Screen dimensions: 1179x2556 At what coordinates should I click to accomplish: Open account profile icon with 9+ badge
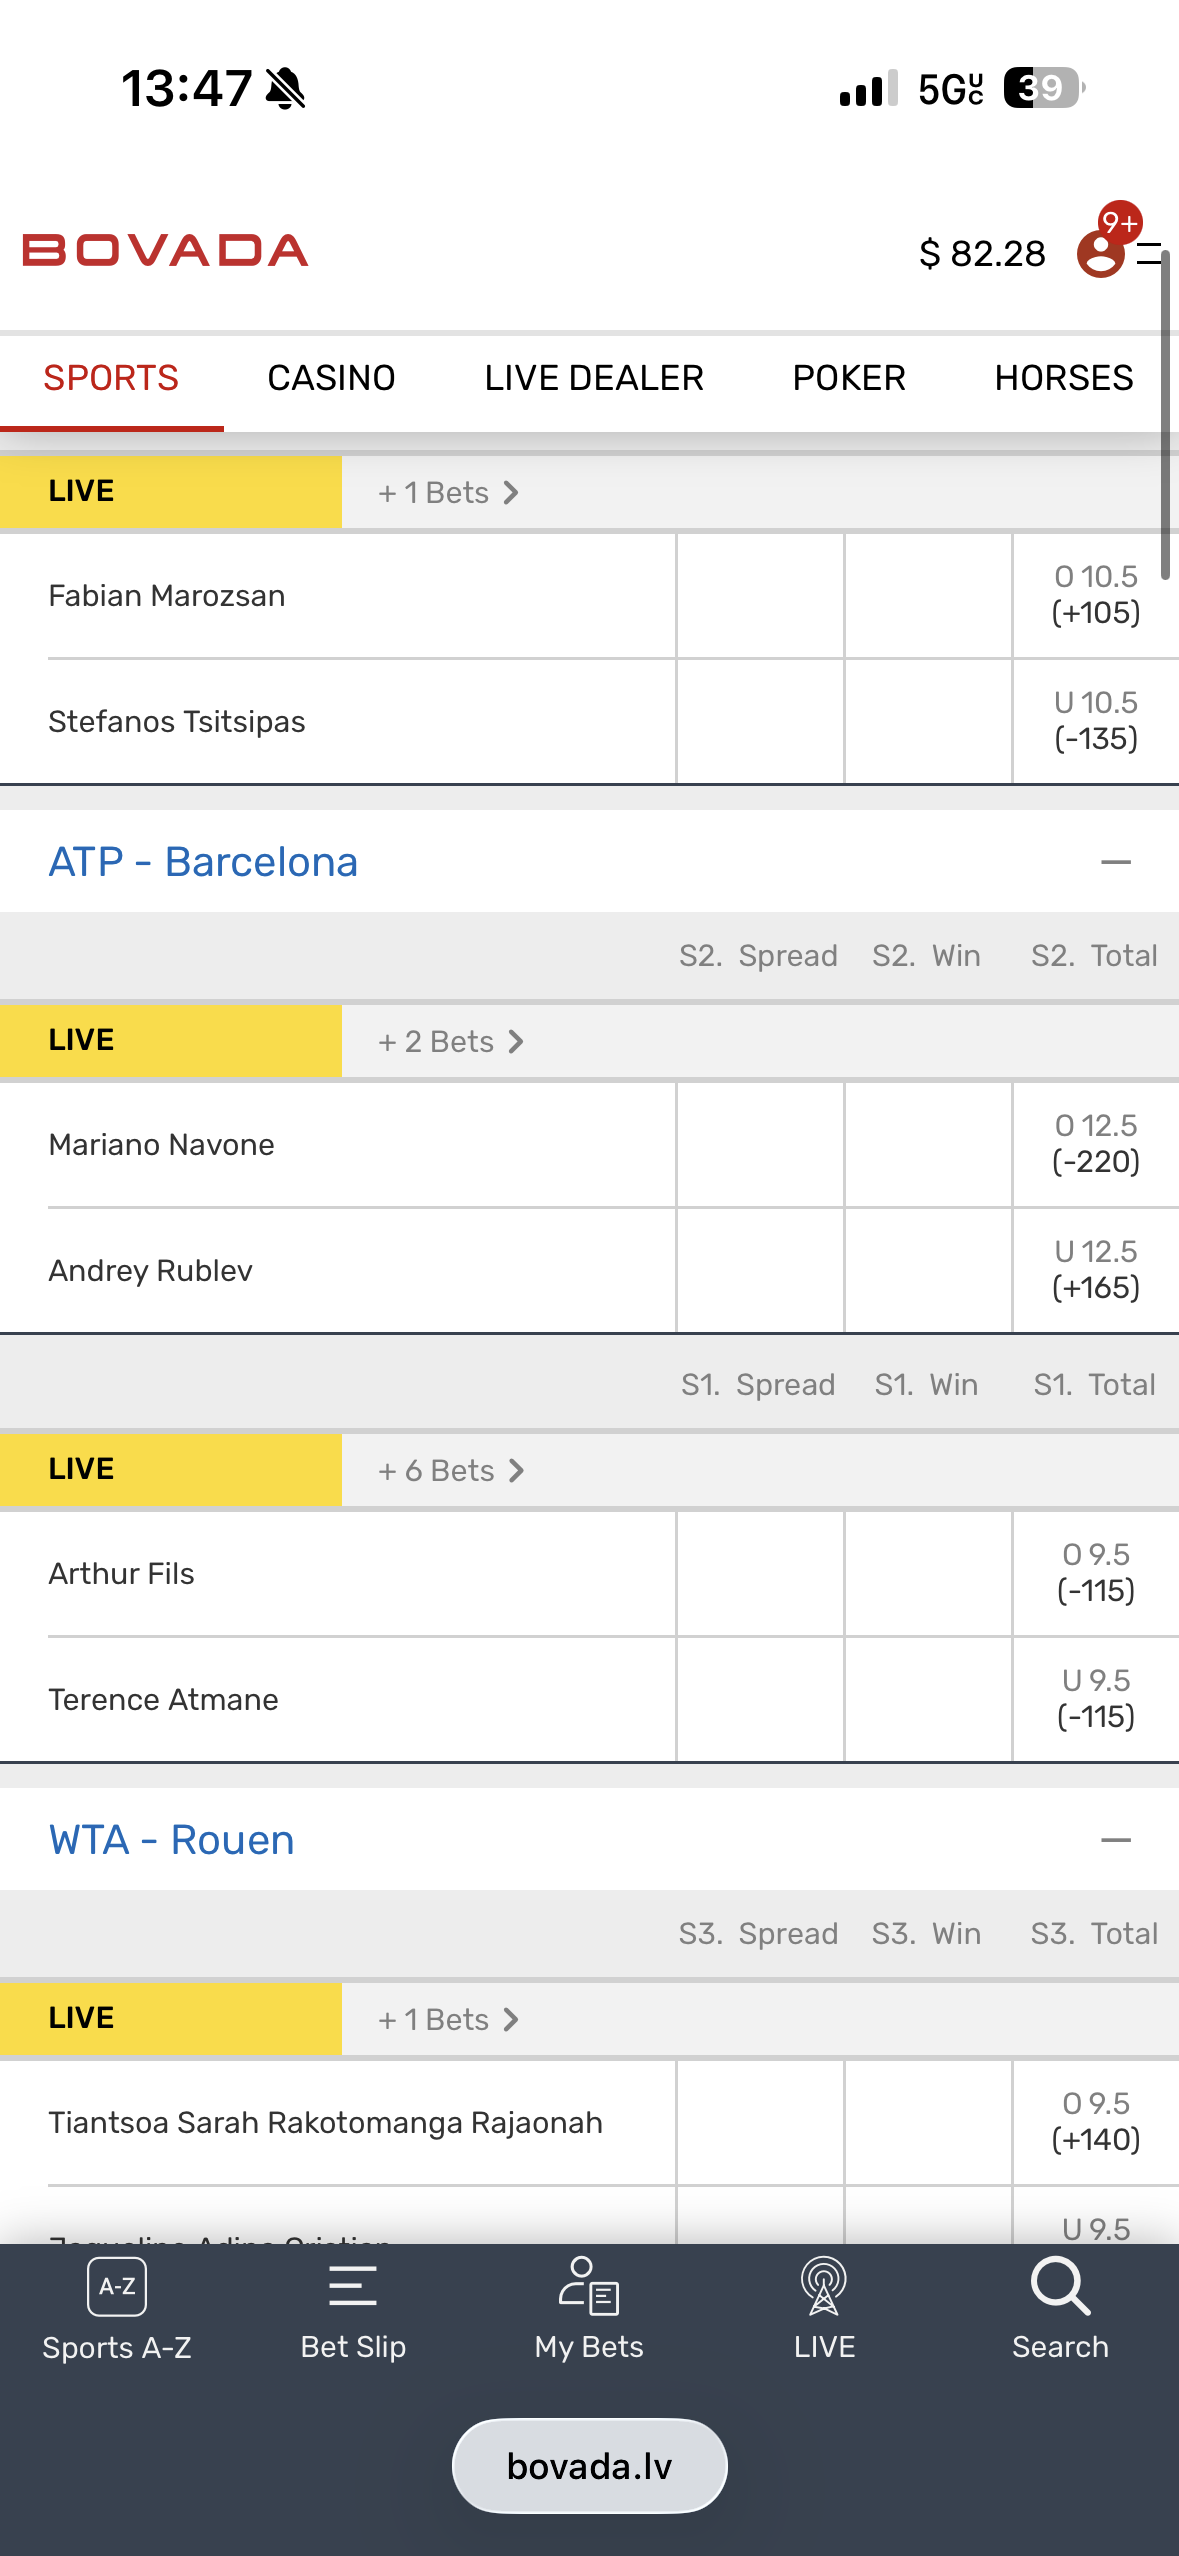click(x=1101, y=252)
